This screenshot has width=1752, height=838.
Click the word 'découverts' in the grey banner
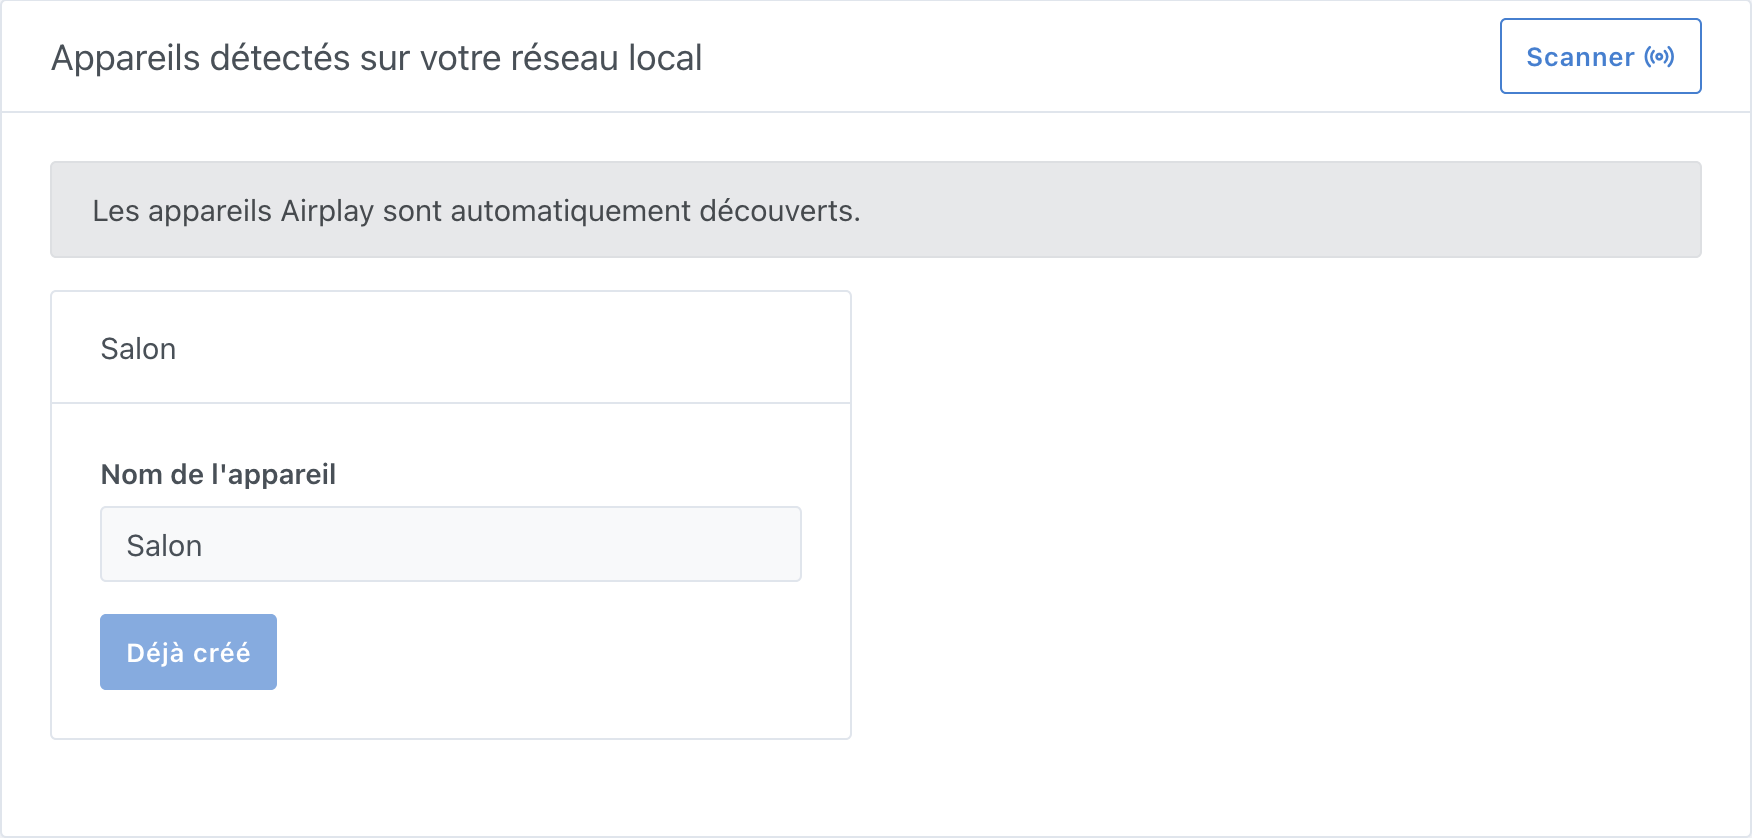click(x=778, y=211)
